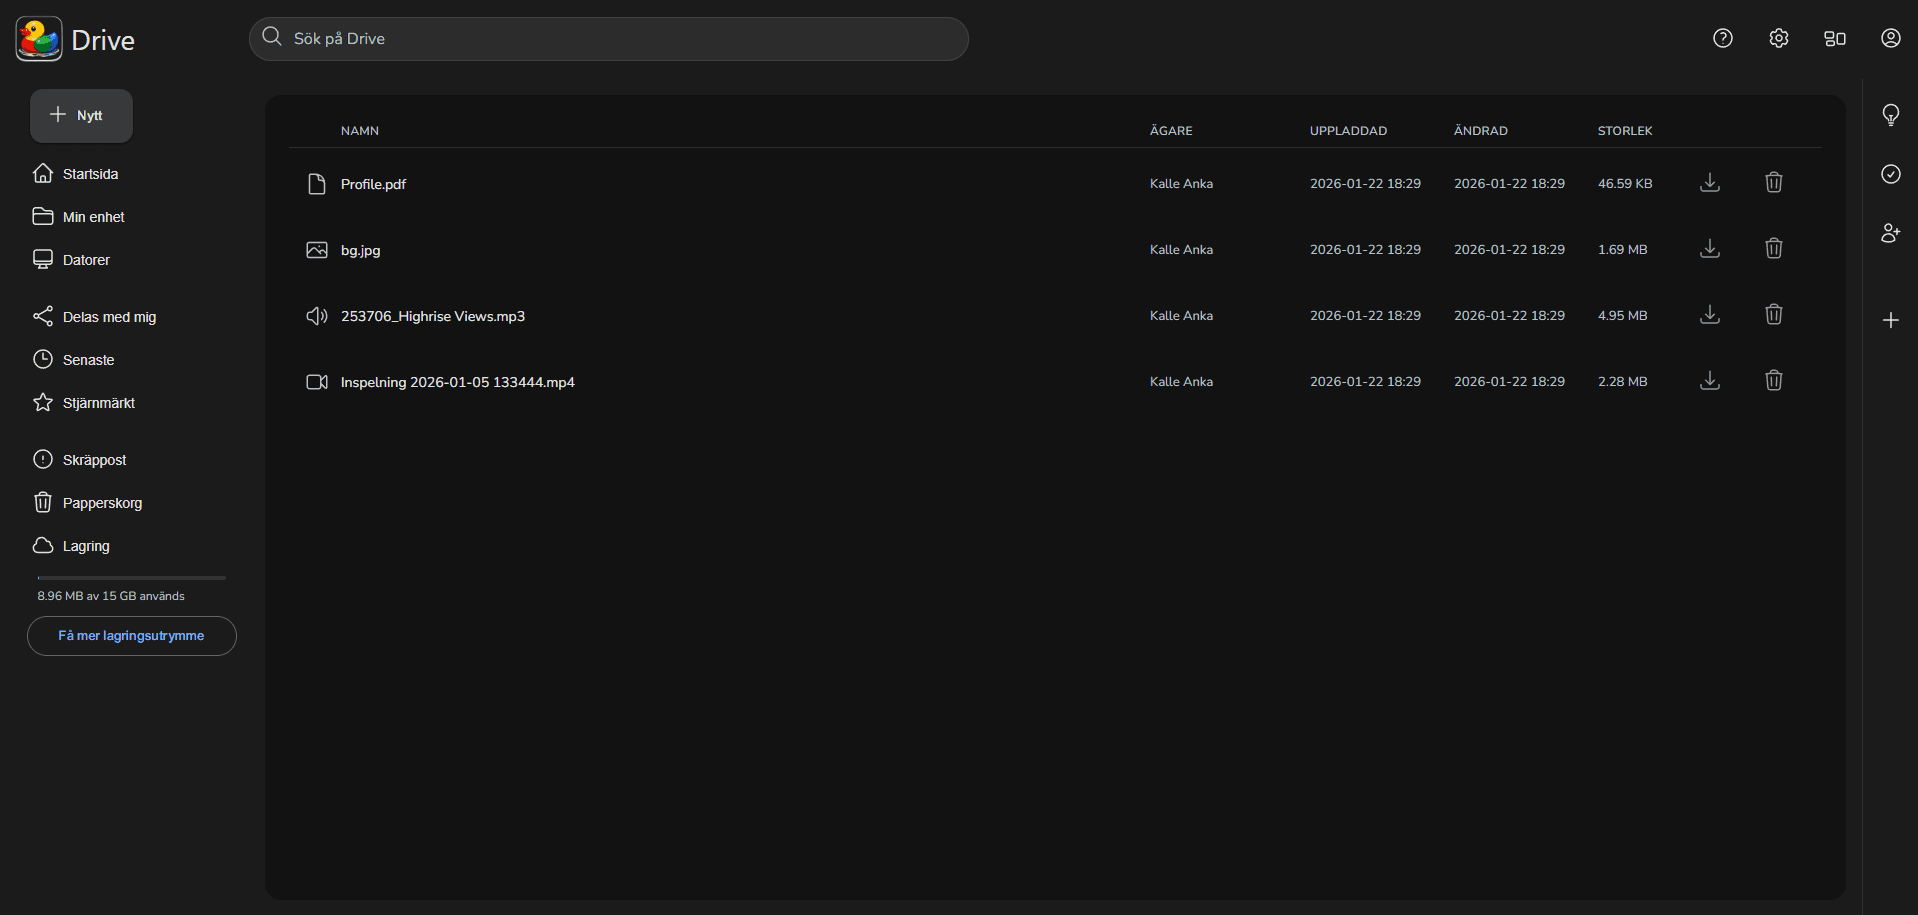Sort files by Storlek column header
The height and width of the screenshot is (915, 1918).
1624,131
